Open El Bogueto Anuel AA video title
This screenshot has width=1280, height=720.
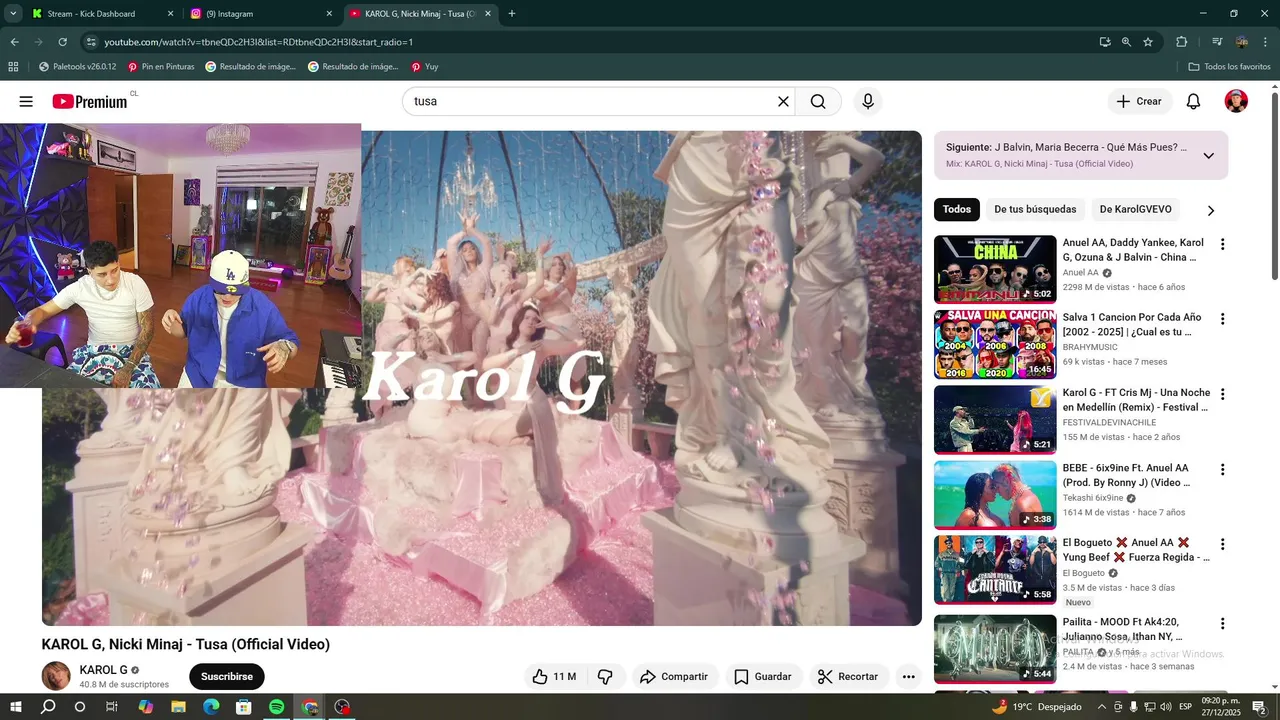tap(1136, 549)
